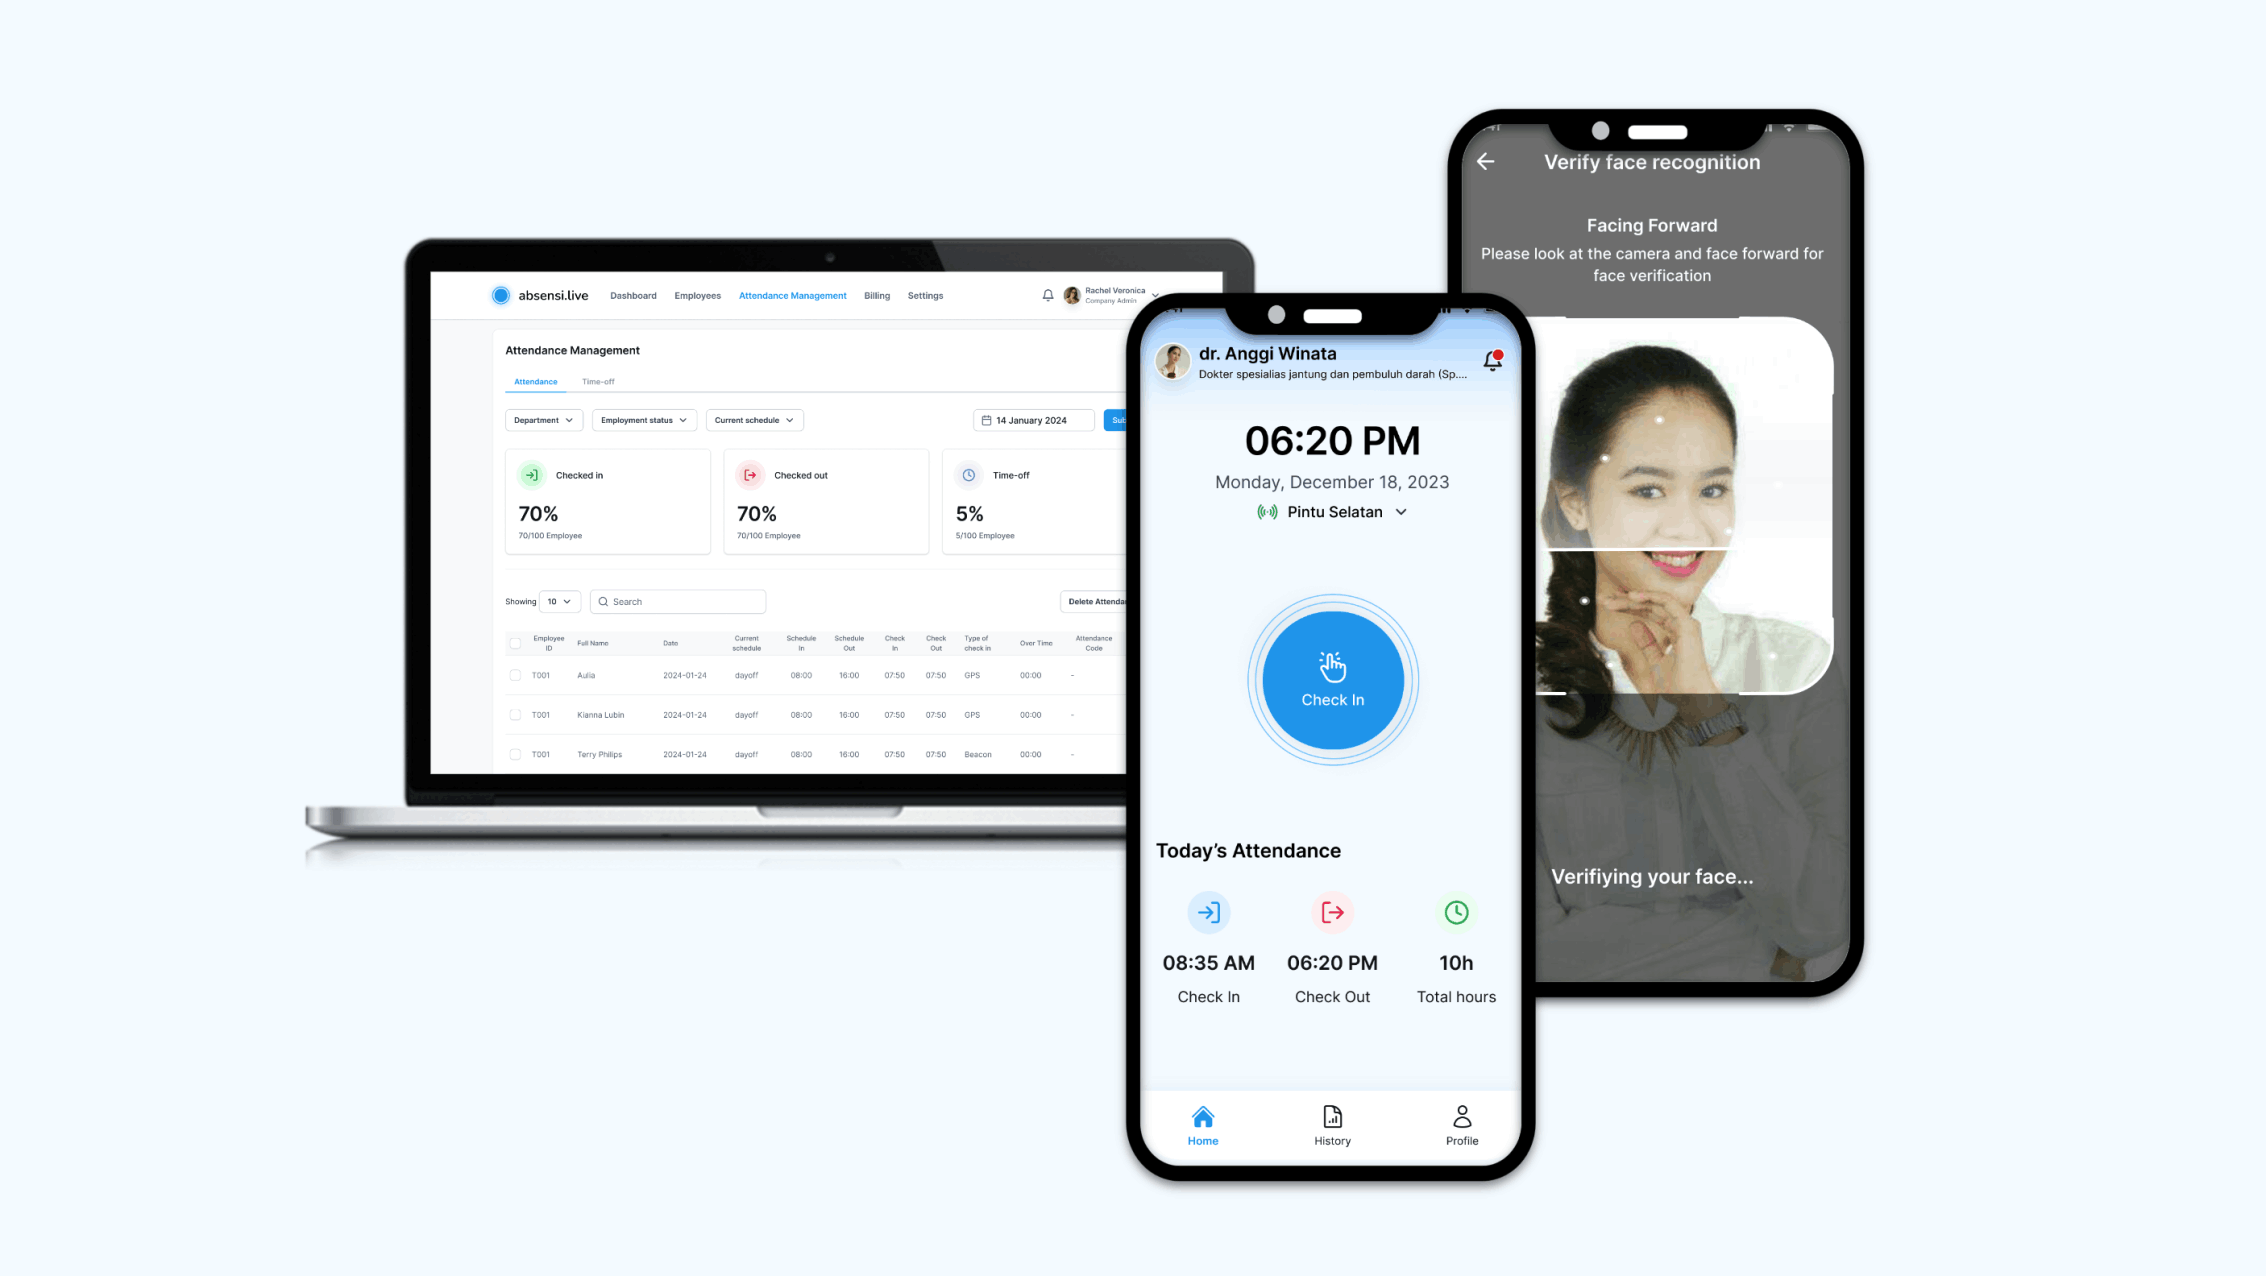Select the Department dropdown filter
Viewport: 2266px width, 1276px height.
542,420
